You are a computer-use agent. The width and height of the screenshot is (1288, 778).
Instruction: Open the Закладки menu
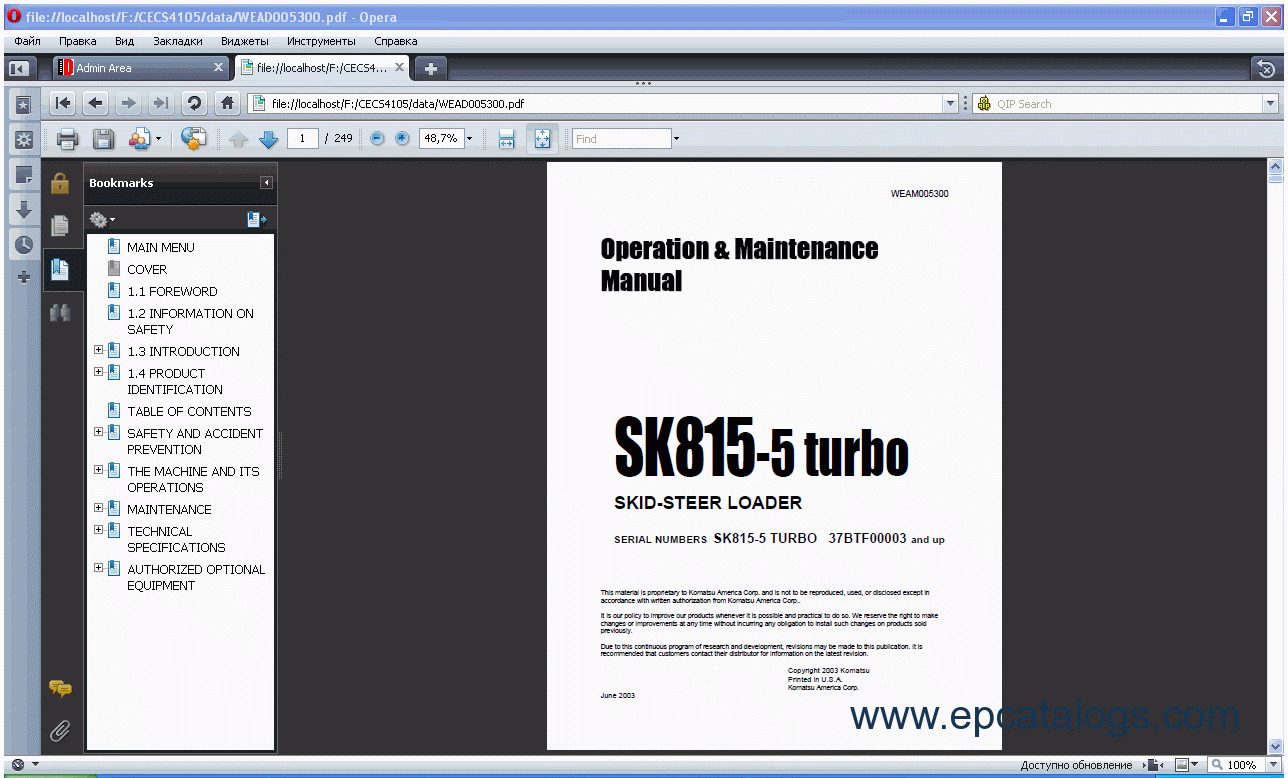coord(178,41)
